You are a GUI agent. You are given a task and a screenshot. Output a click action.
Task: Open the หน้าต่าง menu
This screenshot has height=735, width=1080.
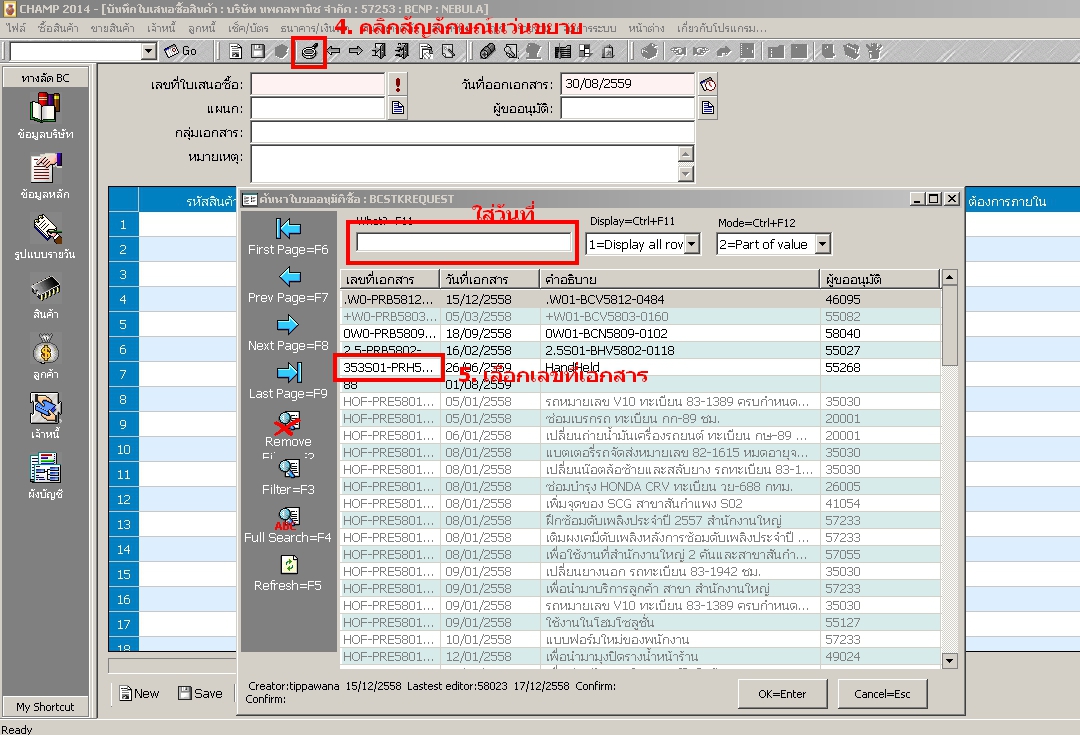(646, 28)
